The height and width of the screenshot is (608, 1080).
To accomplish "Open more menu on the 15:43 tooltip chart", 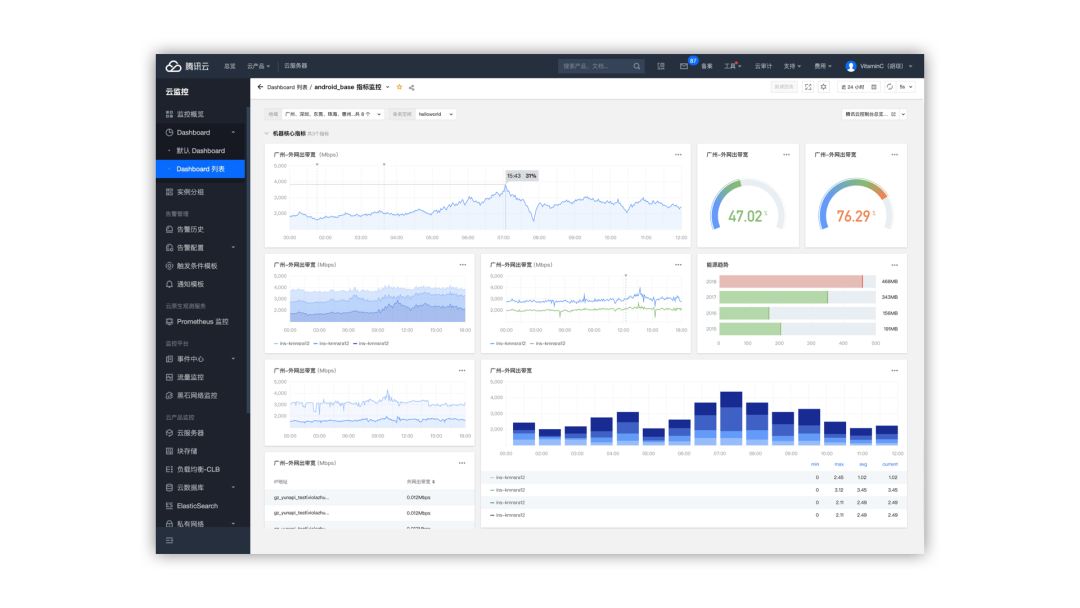I will pyautogui.click(x=678, y=155).
